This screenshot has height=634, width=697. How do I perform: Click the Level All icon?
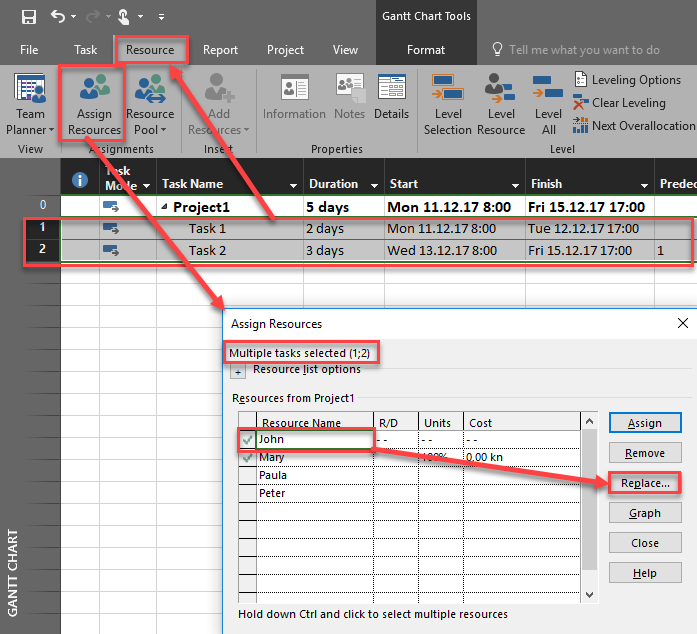coord(548,105)
